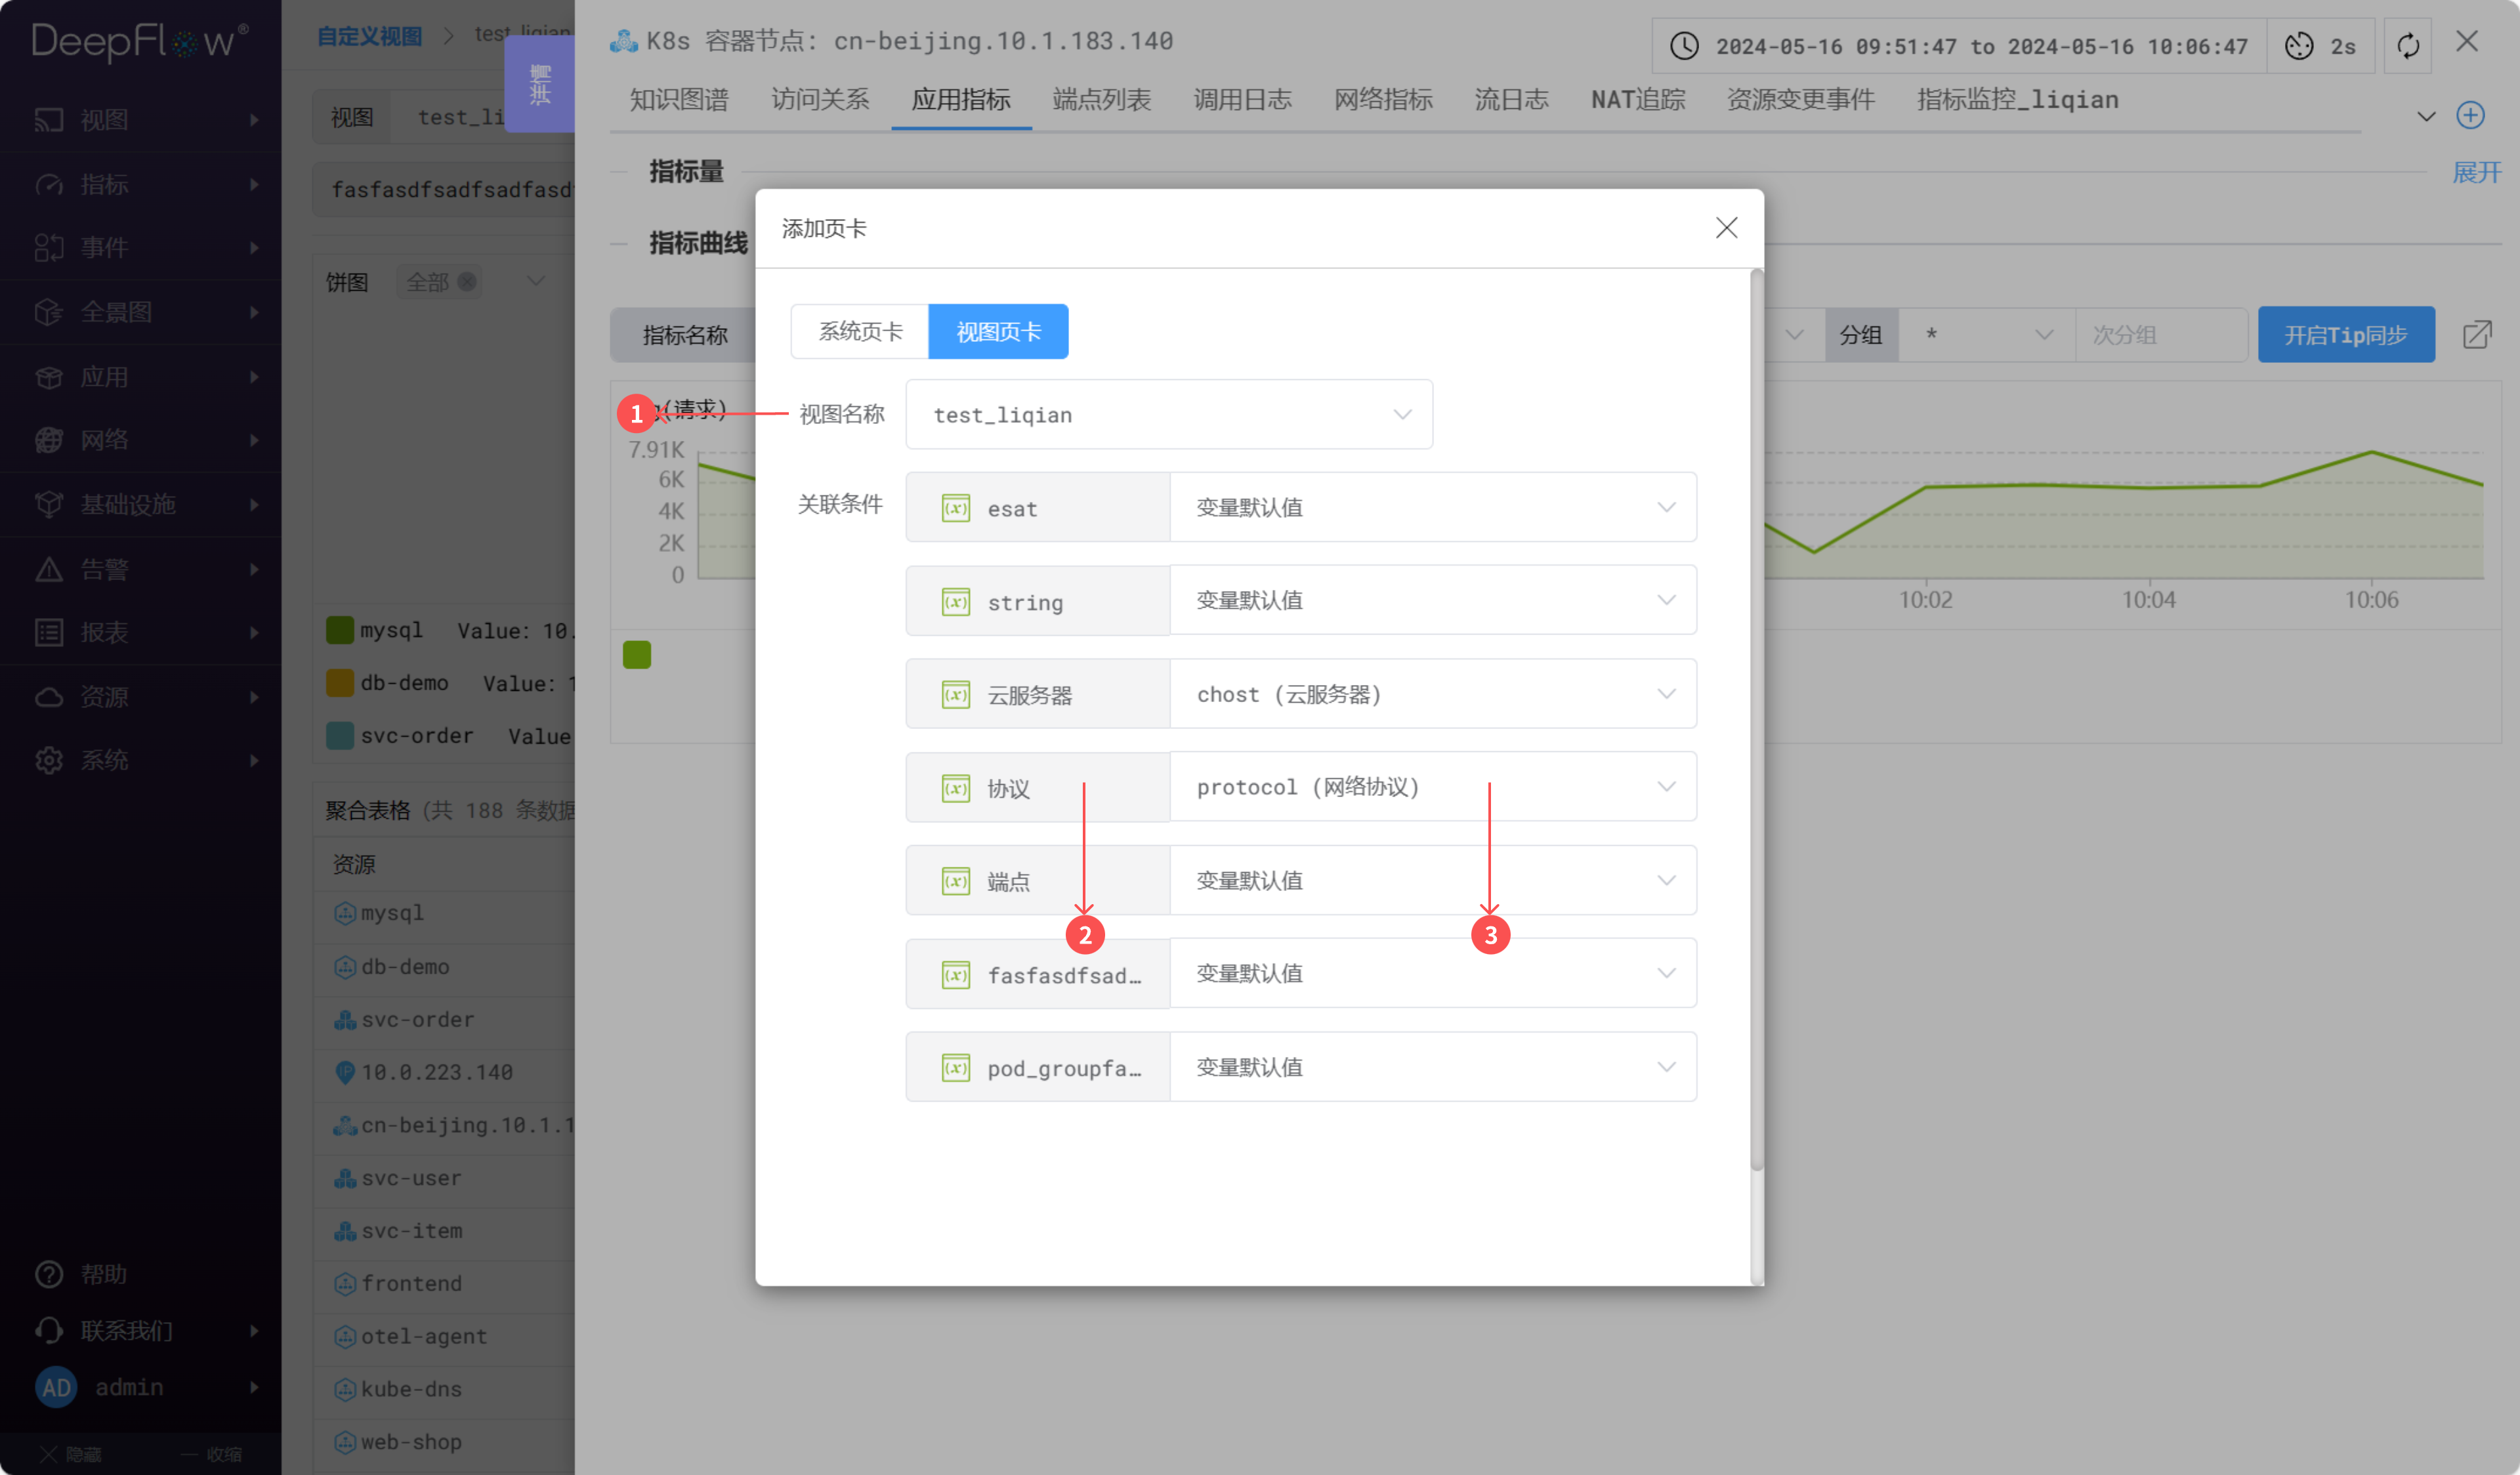The width and height of the screenshot is (2520, 1475).
Task: Open the 帮助 help icon
Action: pos(48,1274)
